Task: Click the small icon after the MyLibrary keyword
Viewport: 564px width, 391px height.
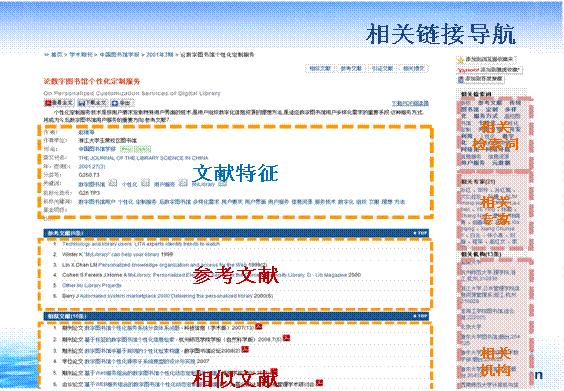Action: (223, 183)
